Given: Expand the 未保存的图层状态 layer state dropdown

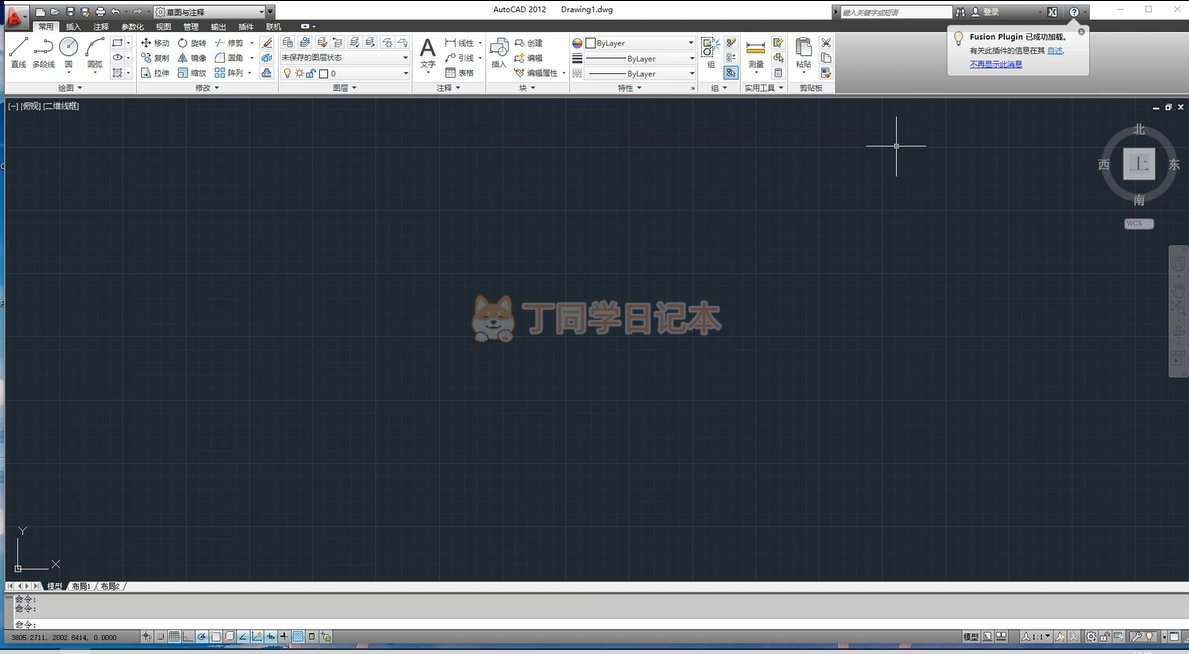Looking at the screenshot, I should [x=405, y=58].
